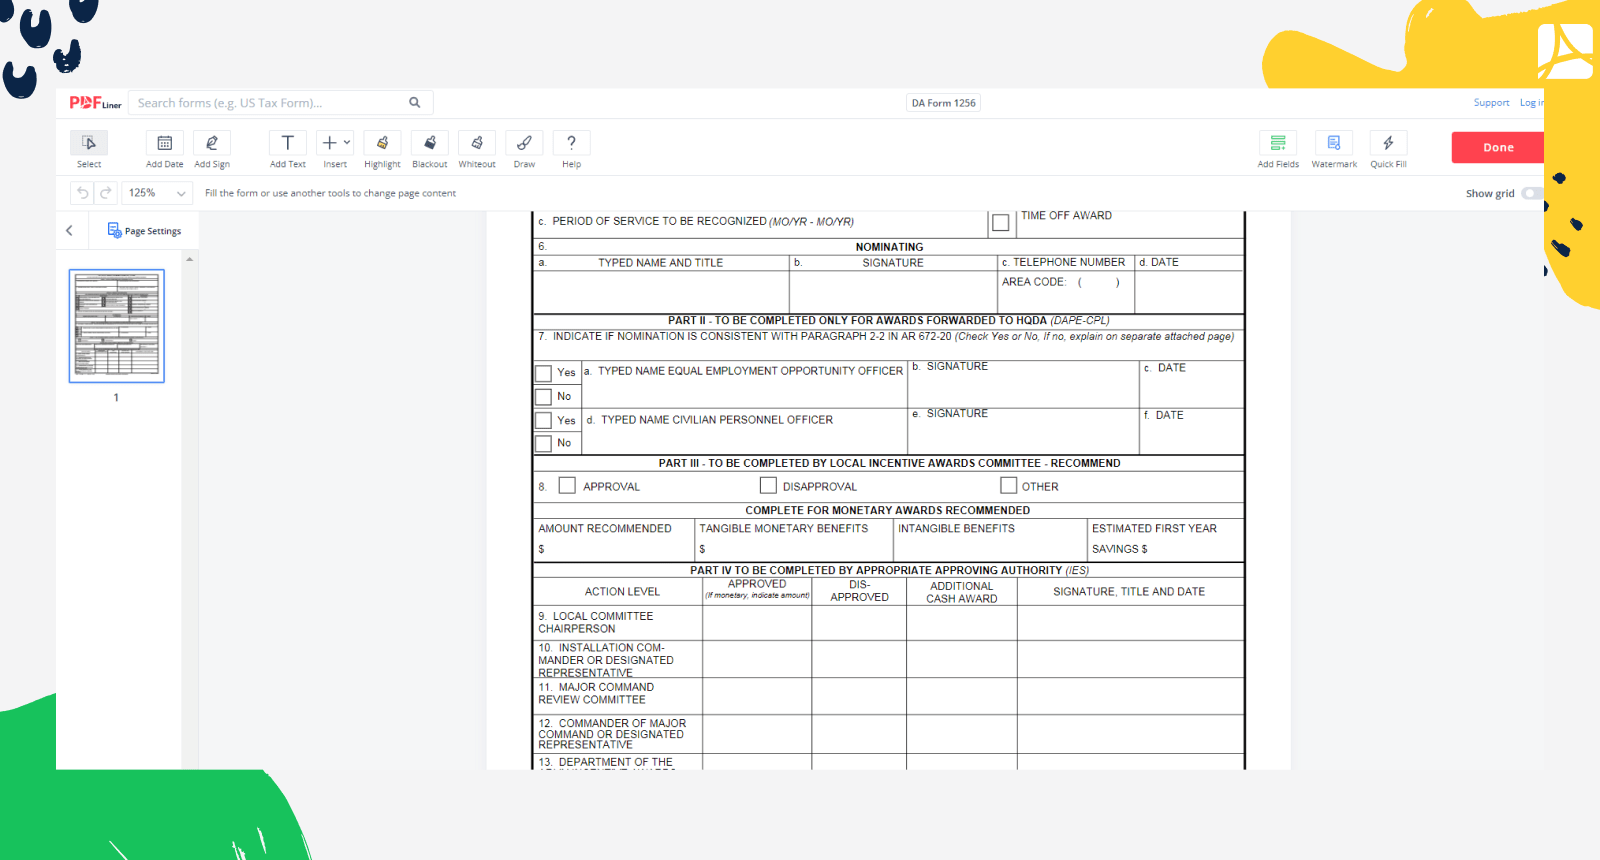Select the Whiteout tool
Image resolution: width=1600 pixels, height=860 pixels.
477,144
